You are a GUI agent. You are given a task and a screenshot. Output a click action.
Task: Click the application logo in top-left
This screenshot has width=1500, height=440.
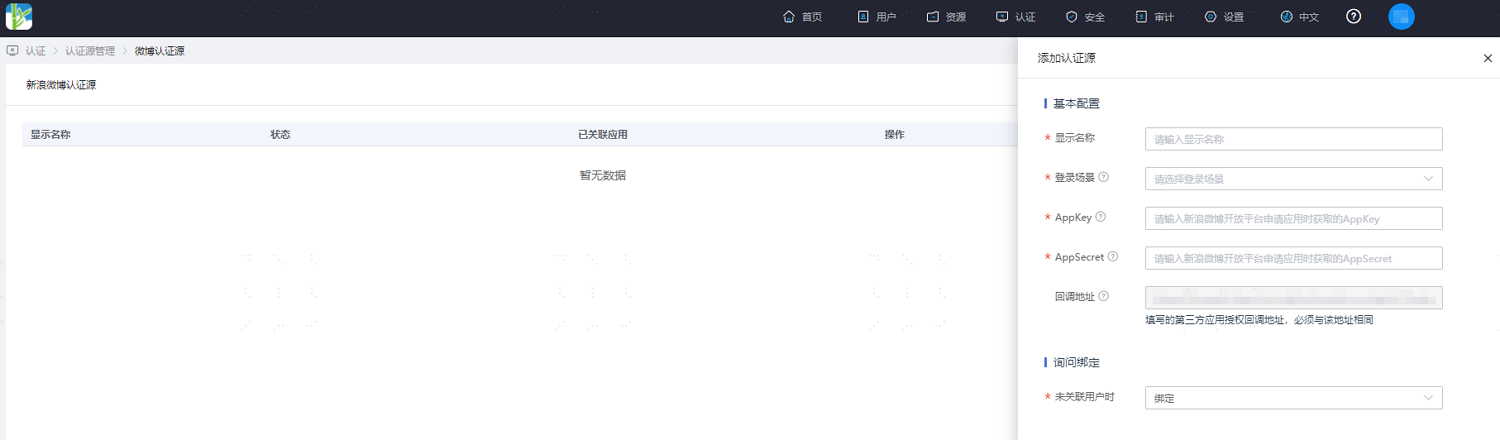pos(19,16)
